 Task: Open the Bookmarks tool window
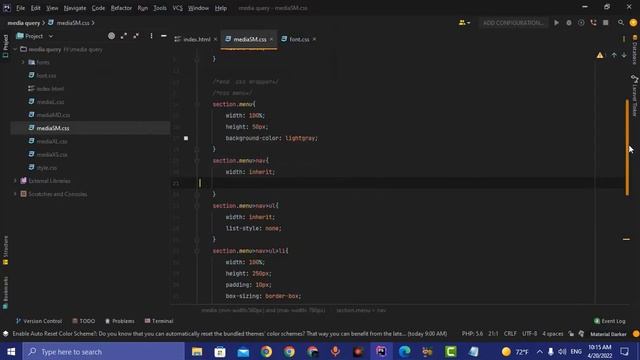pos(5,293)
